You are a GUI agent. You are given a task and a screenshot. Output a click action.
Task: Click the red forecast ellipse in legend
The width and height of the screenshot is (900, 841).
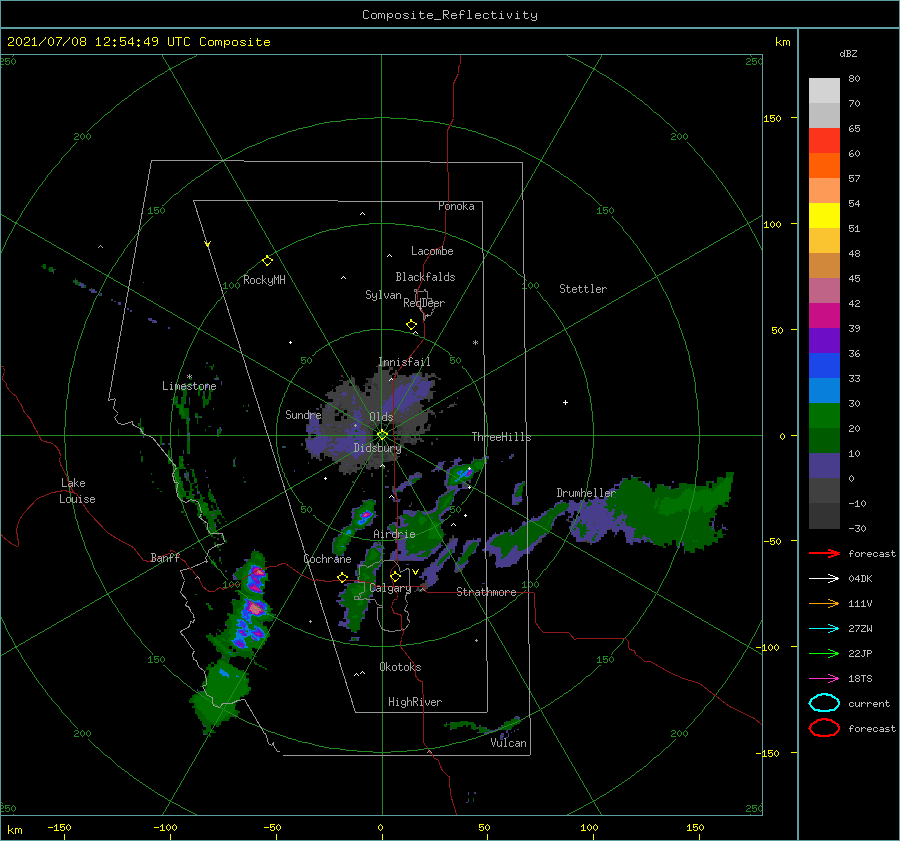(x=824, y=728)
